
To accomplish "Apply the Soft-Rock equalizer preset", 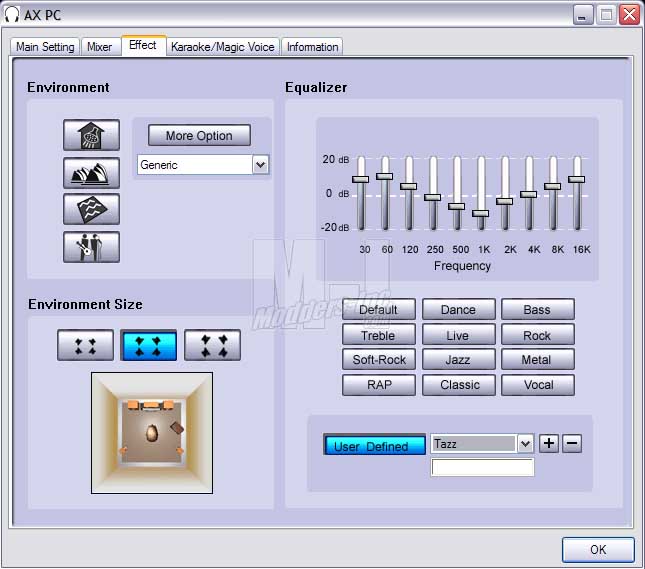I will point(378,360).
